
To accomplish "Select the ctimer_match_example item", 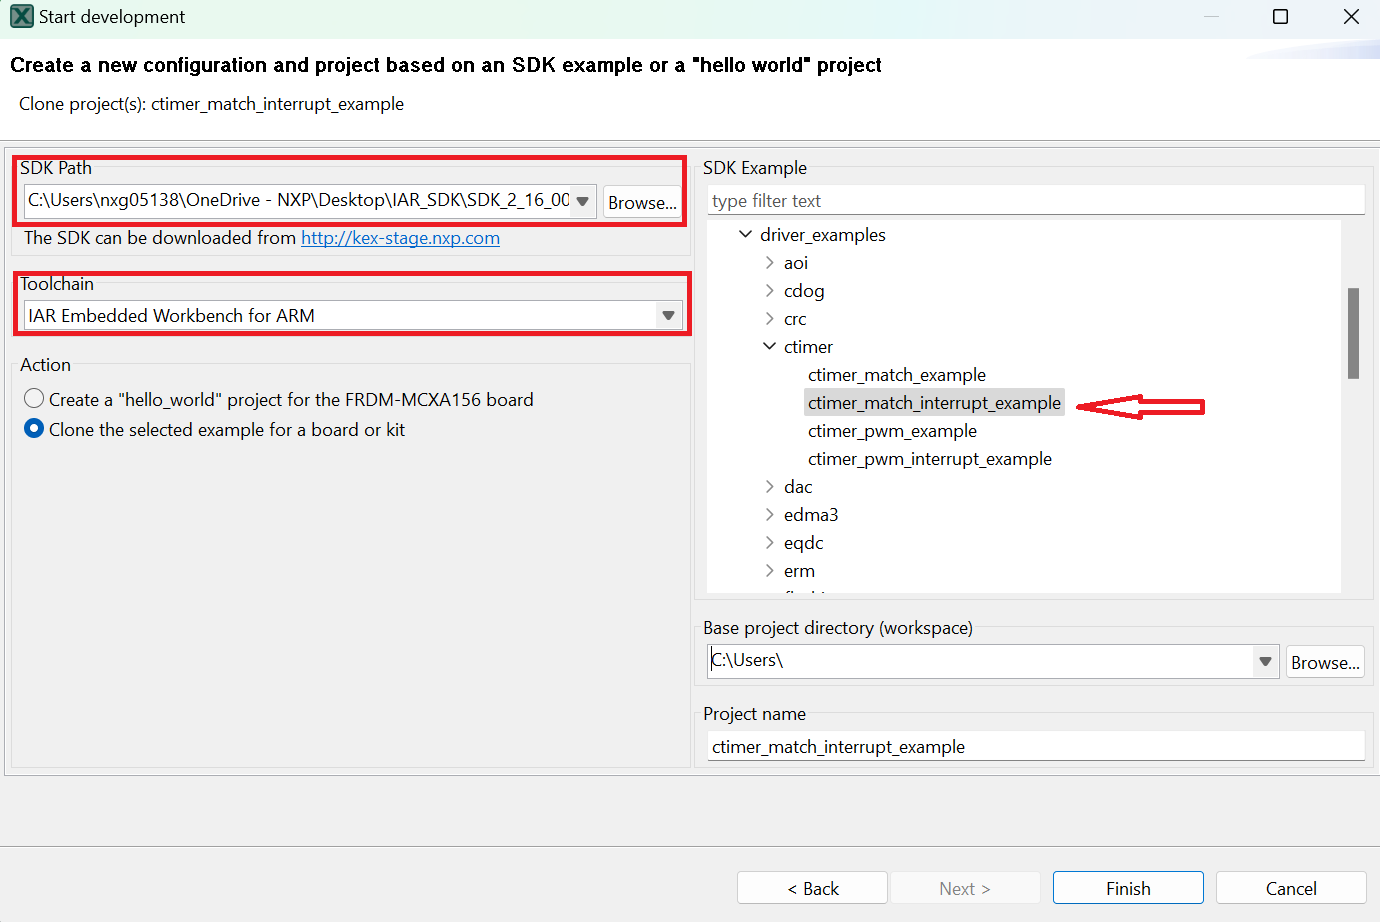I will coord(897,374).
